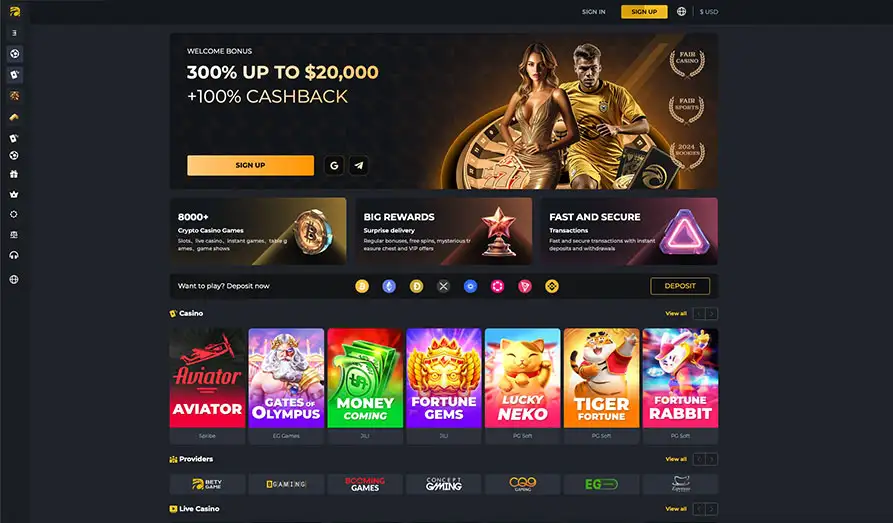Open the globe language icon in header

[x=681, y=11]
